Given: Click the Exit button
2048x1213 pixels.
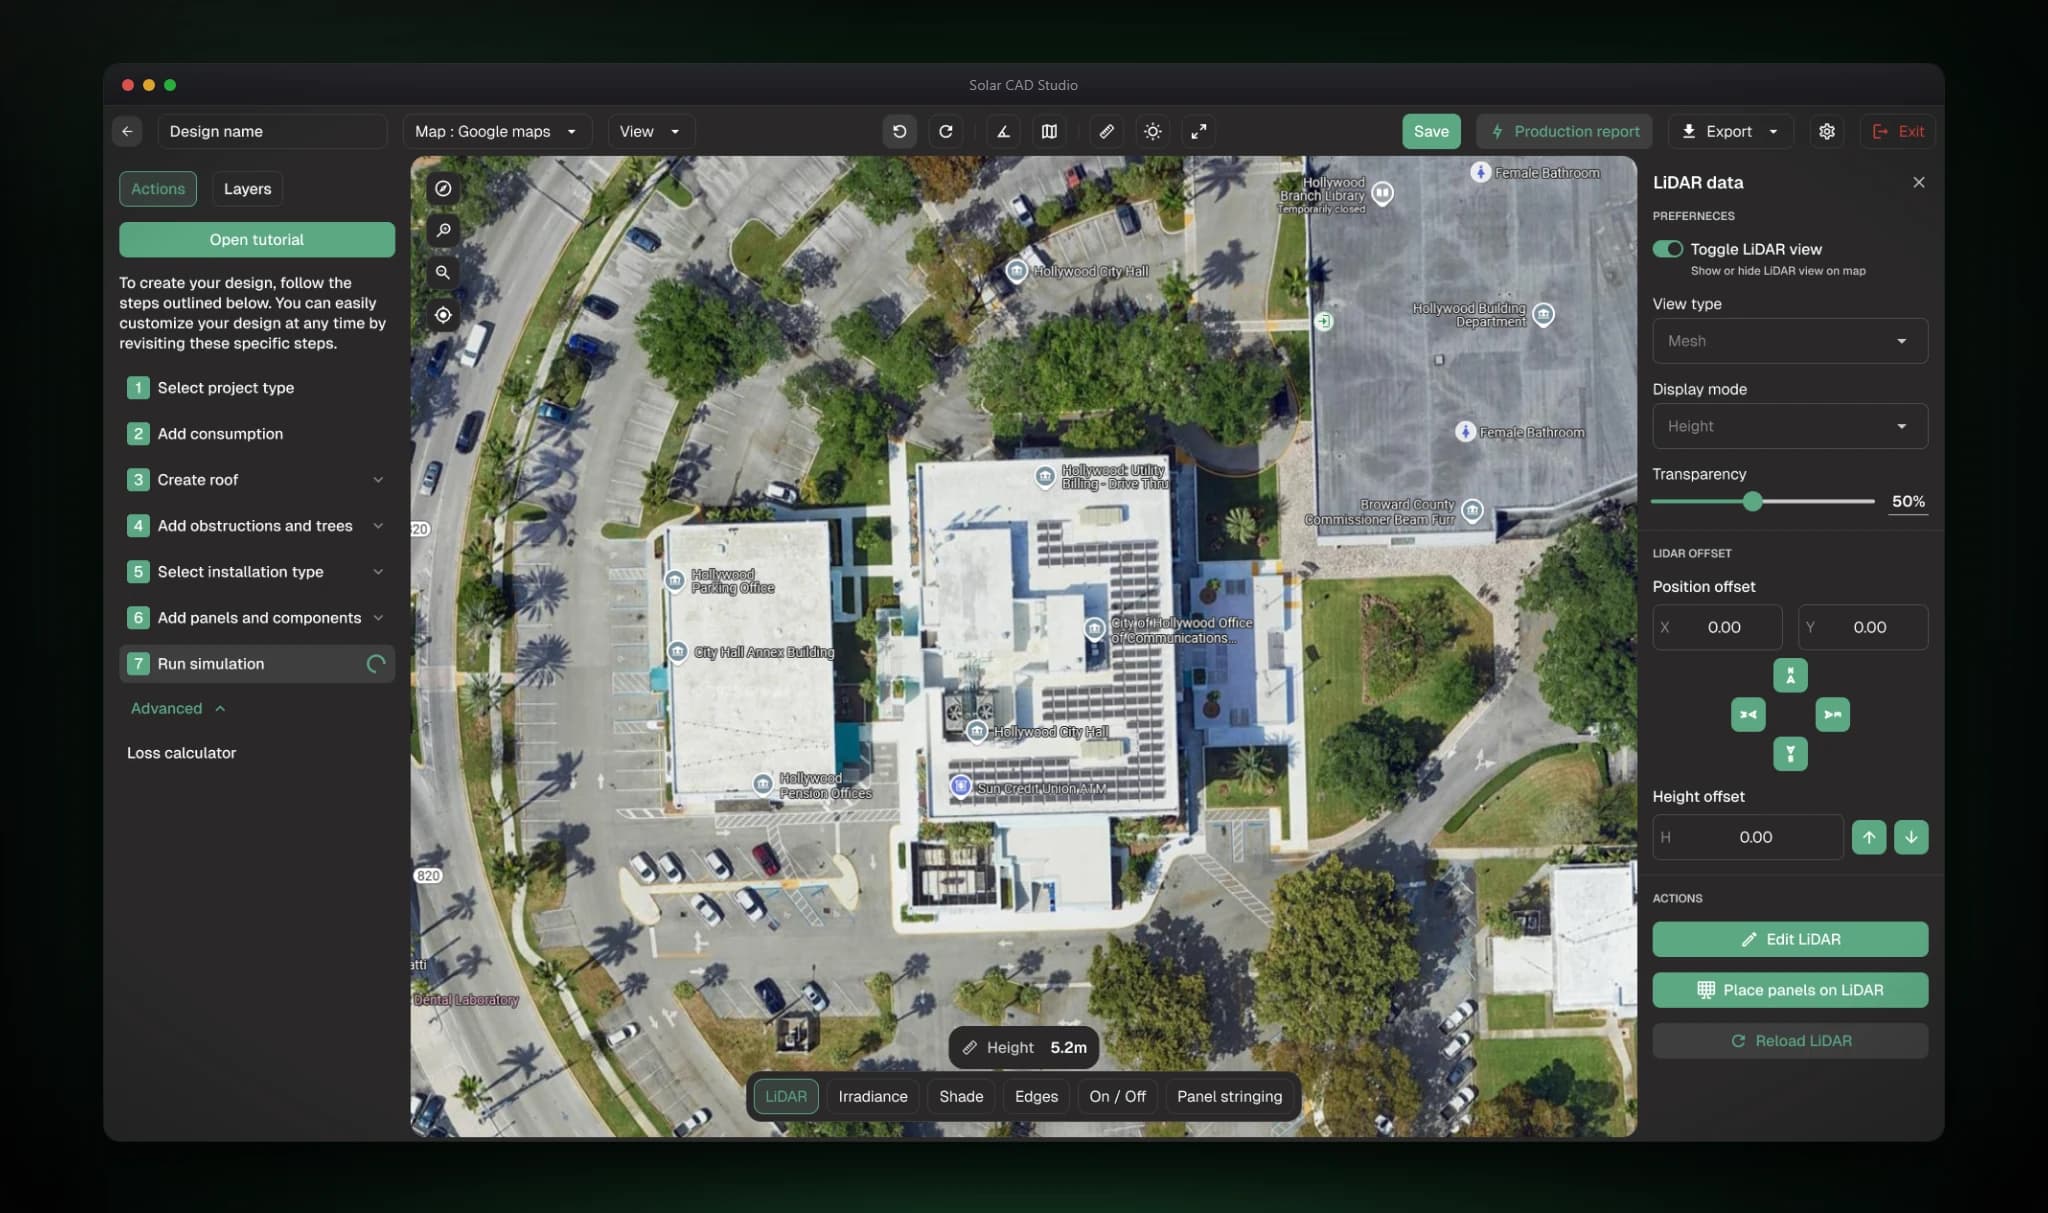Looking at the screenshot, I should click(1897, 131).
